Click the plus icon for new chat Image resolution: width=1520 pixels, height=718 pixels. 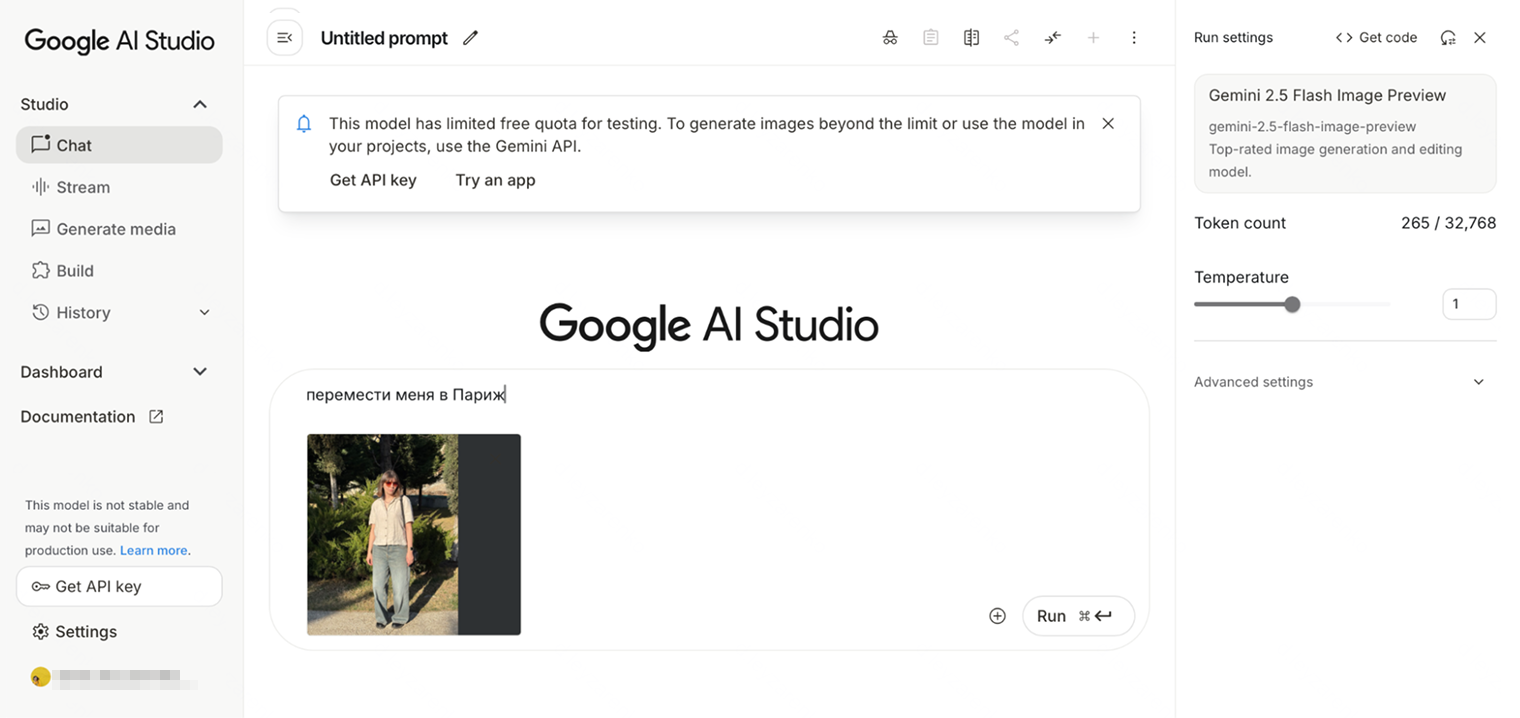(x=1093, y=38)
